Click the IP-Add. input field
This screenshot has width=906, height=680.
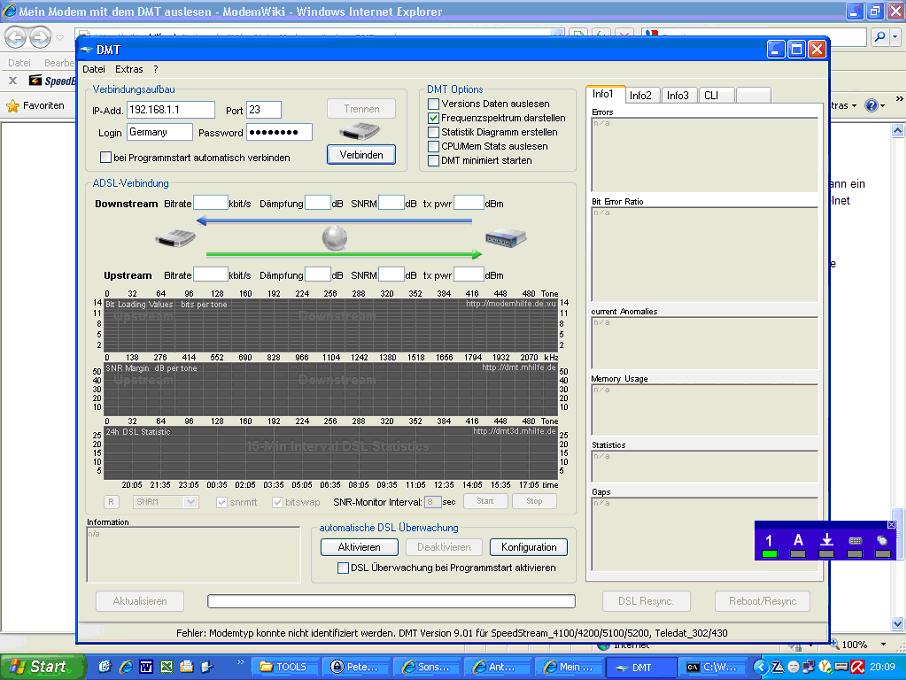(x=170, y=110)
